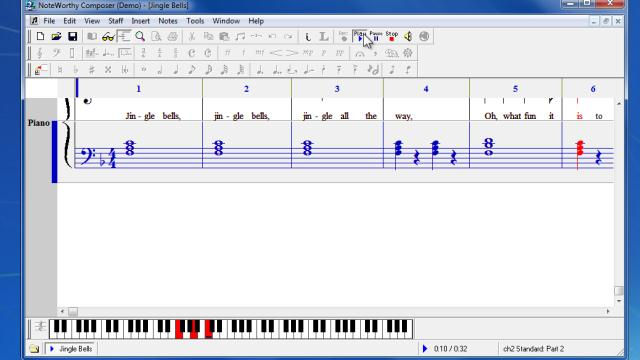Select the Jingle Bells song tab
The image size is (640, 360).
click(71, 349)
